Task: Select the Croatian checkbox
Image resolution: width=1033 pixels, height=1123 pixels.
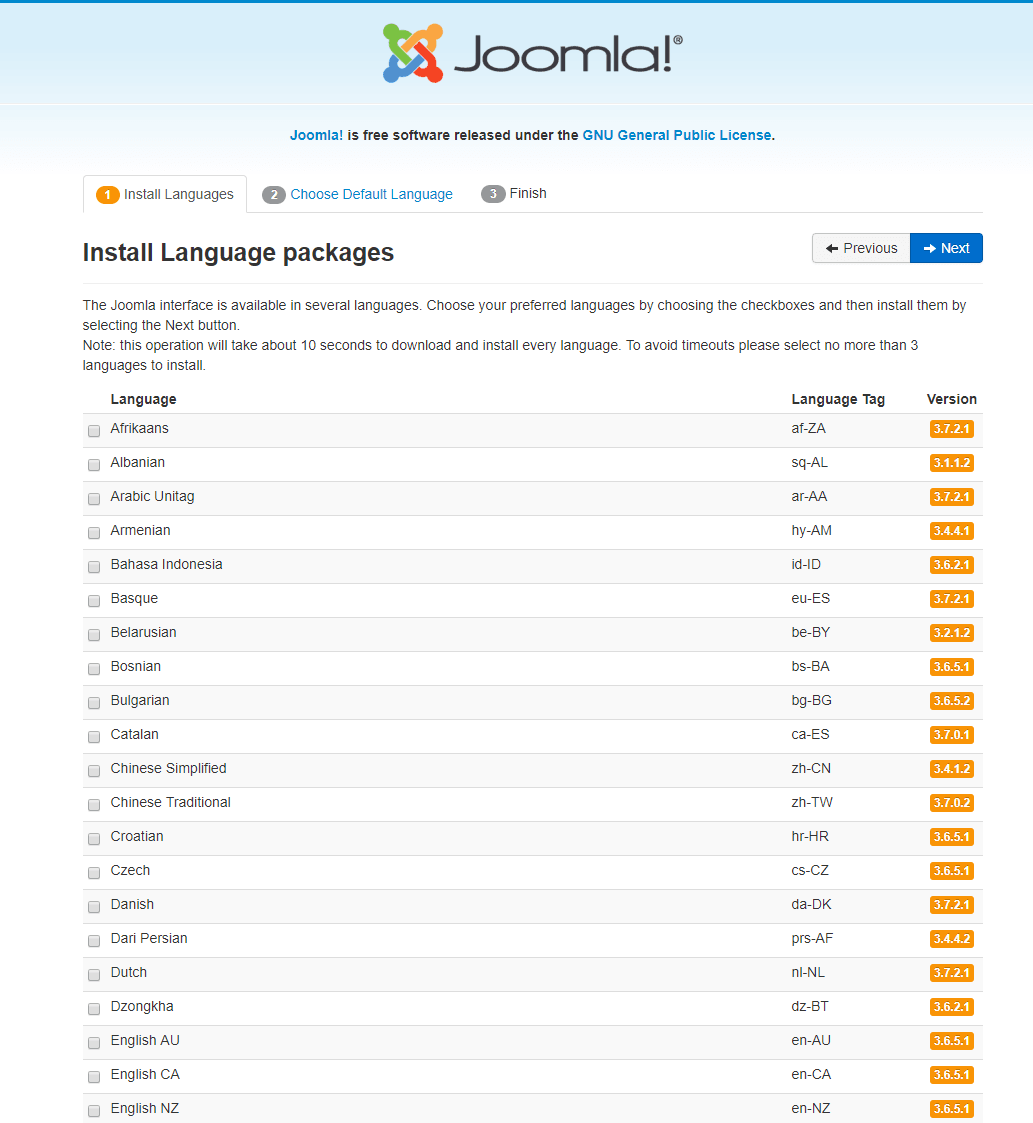Action: (x=94, y=839)
